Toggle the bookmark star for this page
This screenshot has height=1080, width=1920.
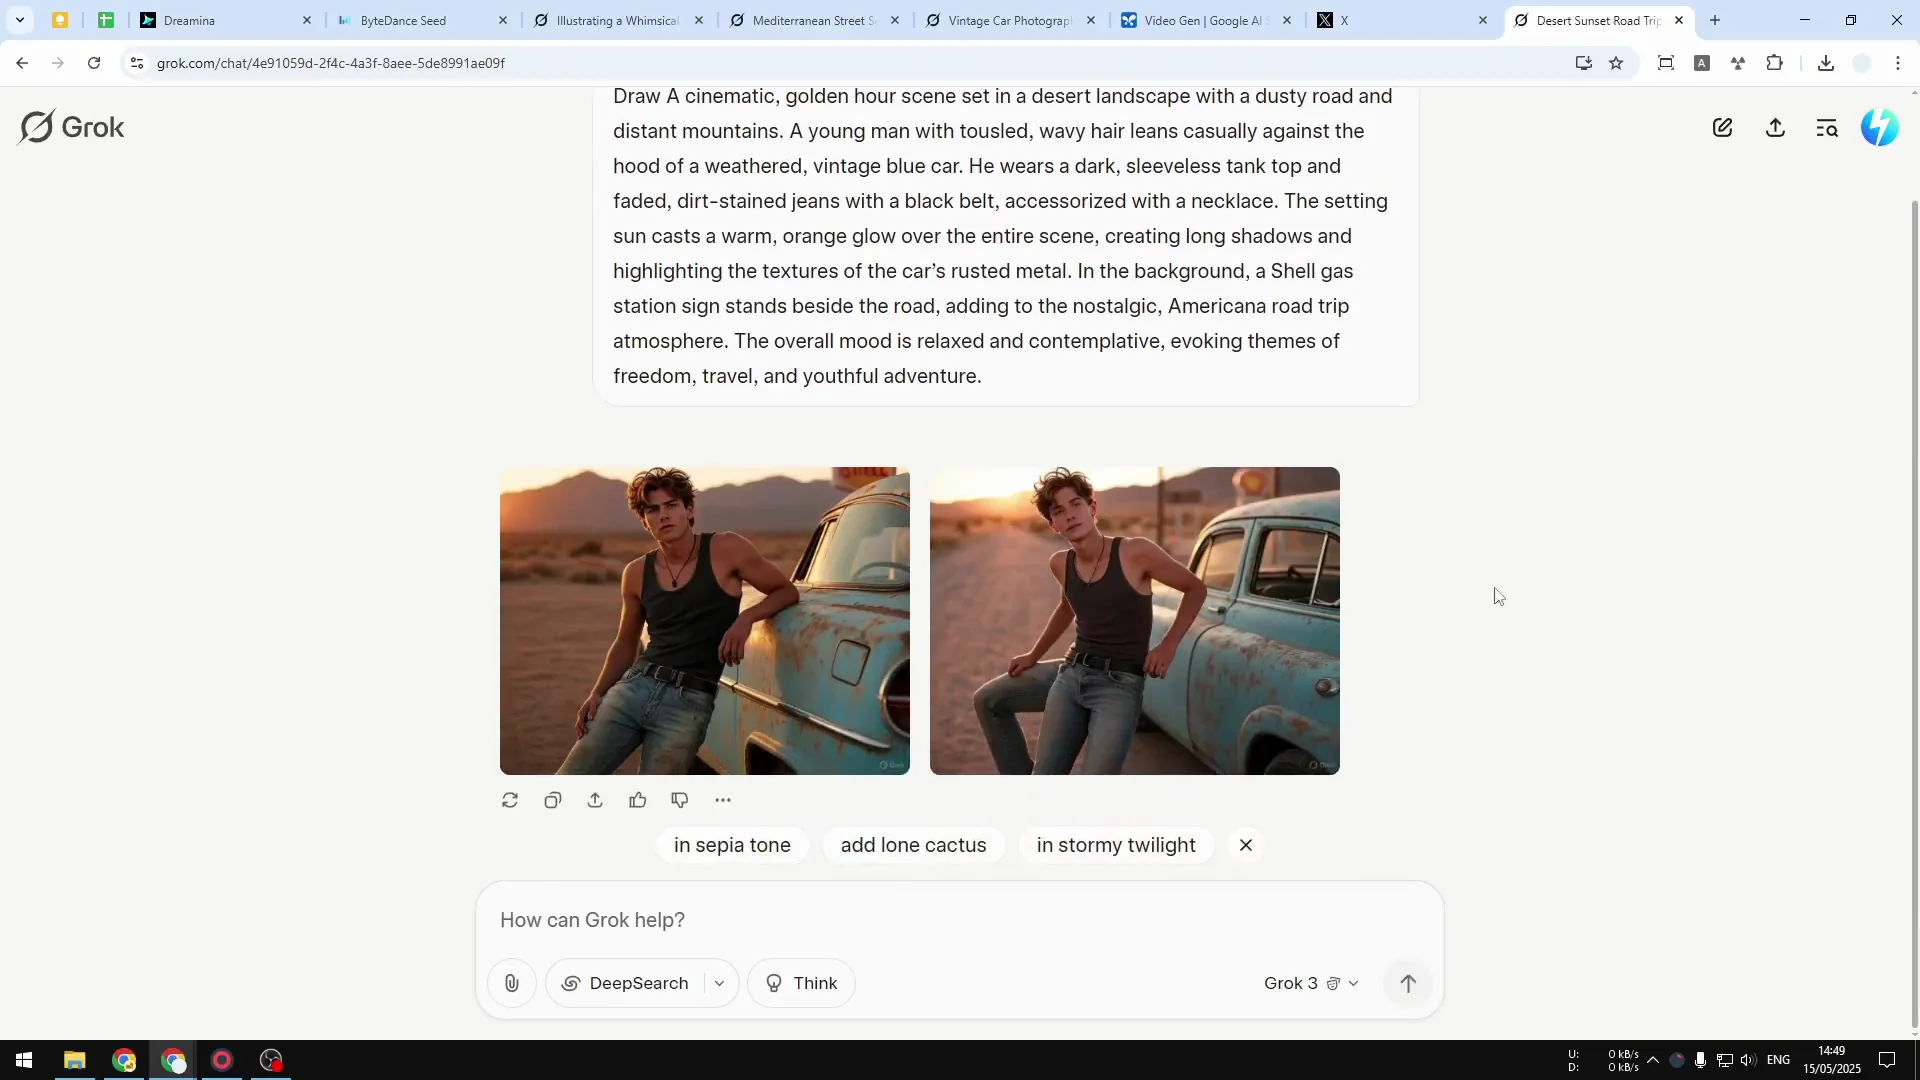coord(1617,62)
